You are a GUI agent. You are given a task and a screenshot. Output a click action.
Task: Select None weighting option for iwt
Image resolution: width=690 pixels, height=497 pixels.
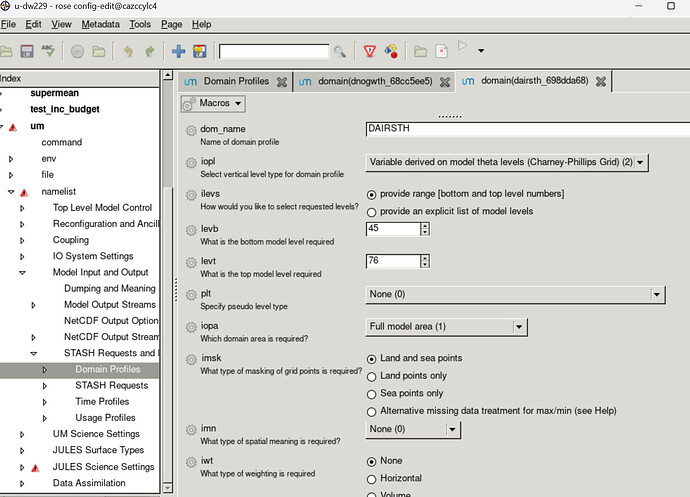(x=372, y=461)
